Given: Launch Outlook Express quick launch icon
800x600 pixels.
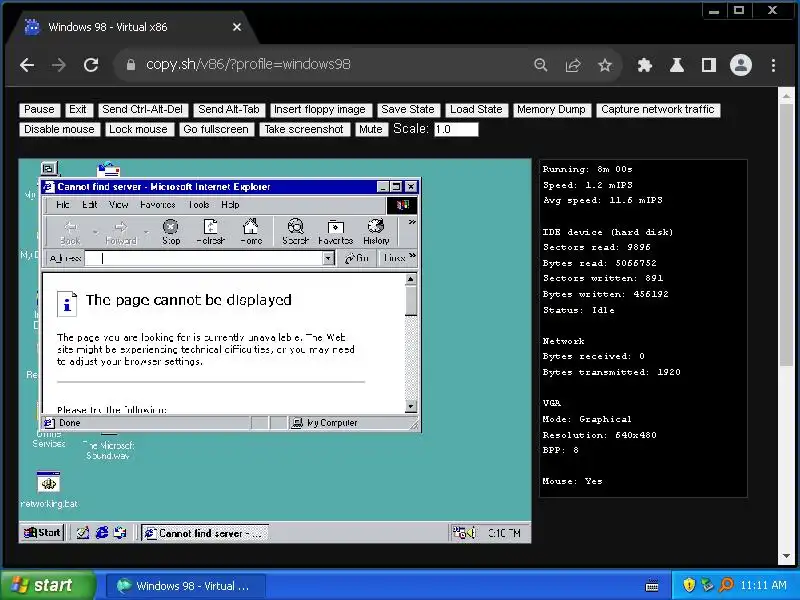Looking at the screenshot, I should [x=120, y=533].
